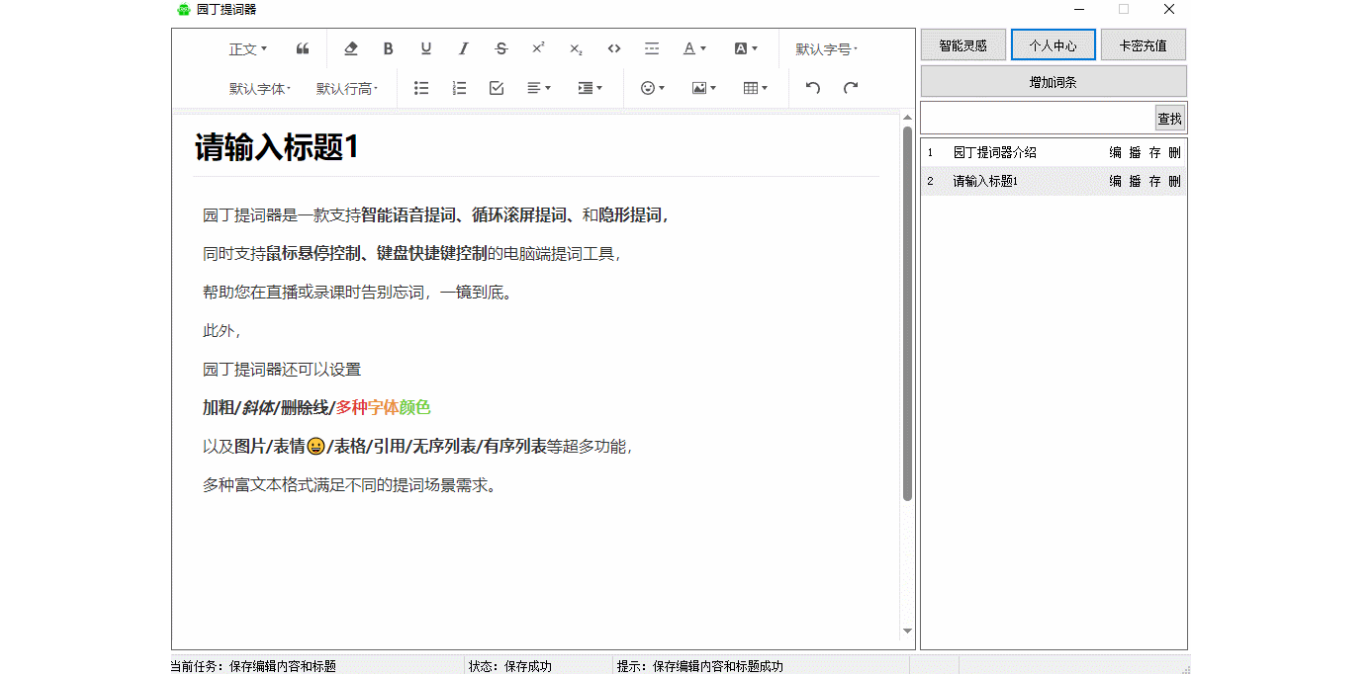Click the undo arrow icon
The height and width of the screenshot is (680, 1360).
coord(813,88)
